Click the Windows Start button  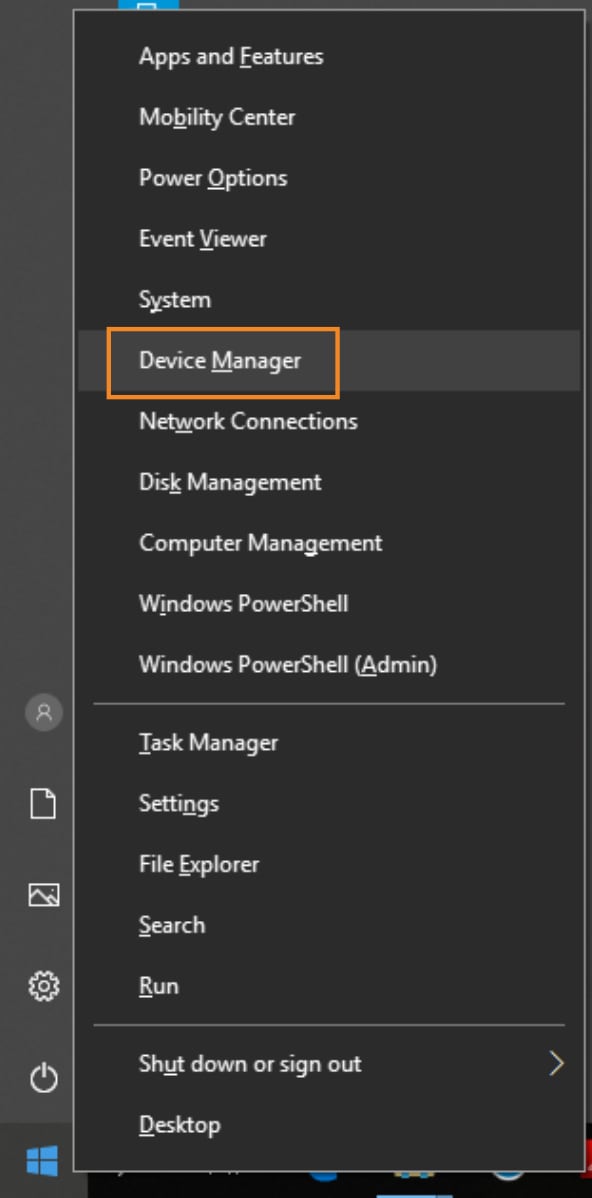[42, 1161]
